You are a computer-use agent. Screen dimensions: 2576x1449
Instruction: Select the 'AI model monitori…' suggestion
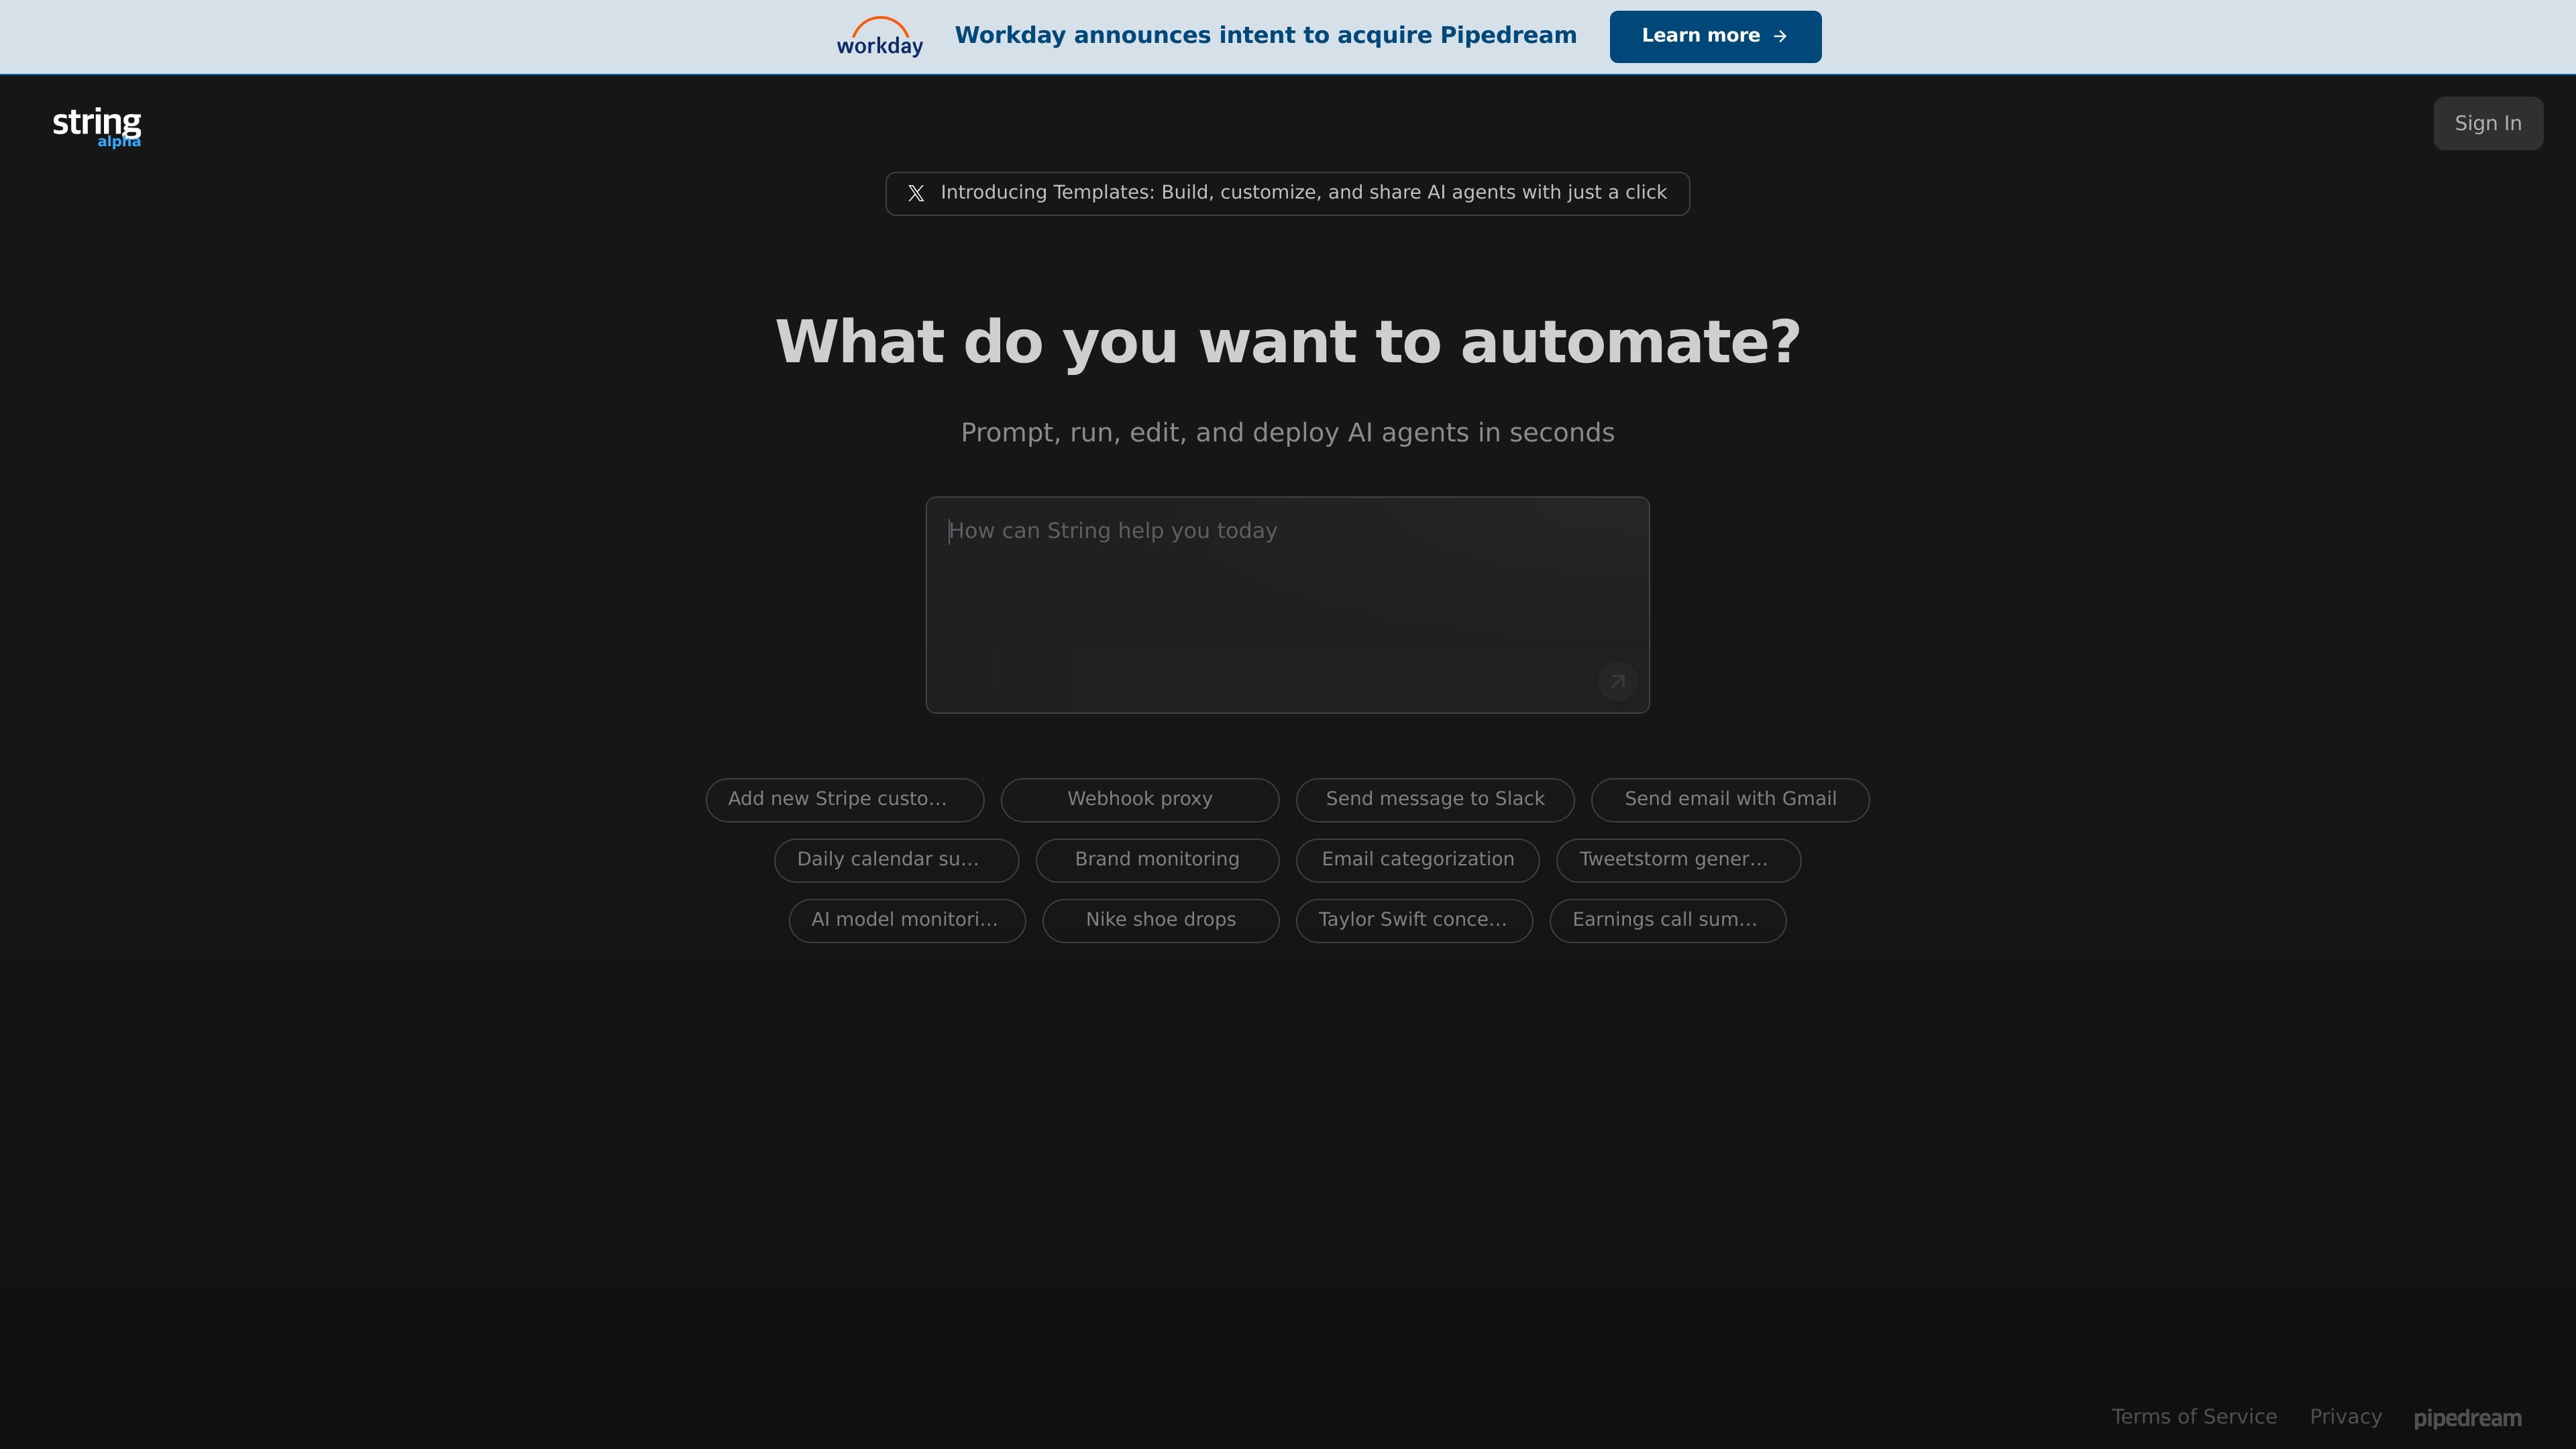click(907, 921)
